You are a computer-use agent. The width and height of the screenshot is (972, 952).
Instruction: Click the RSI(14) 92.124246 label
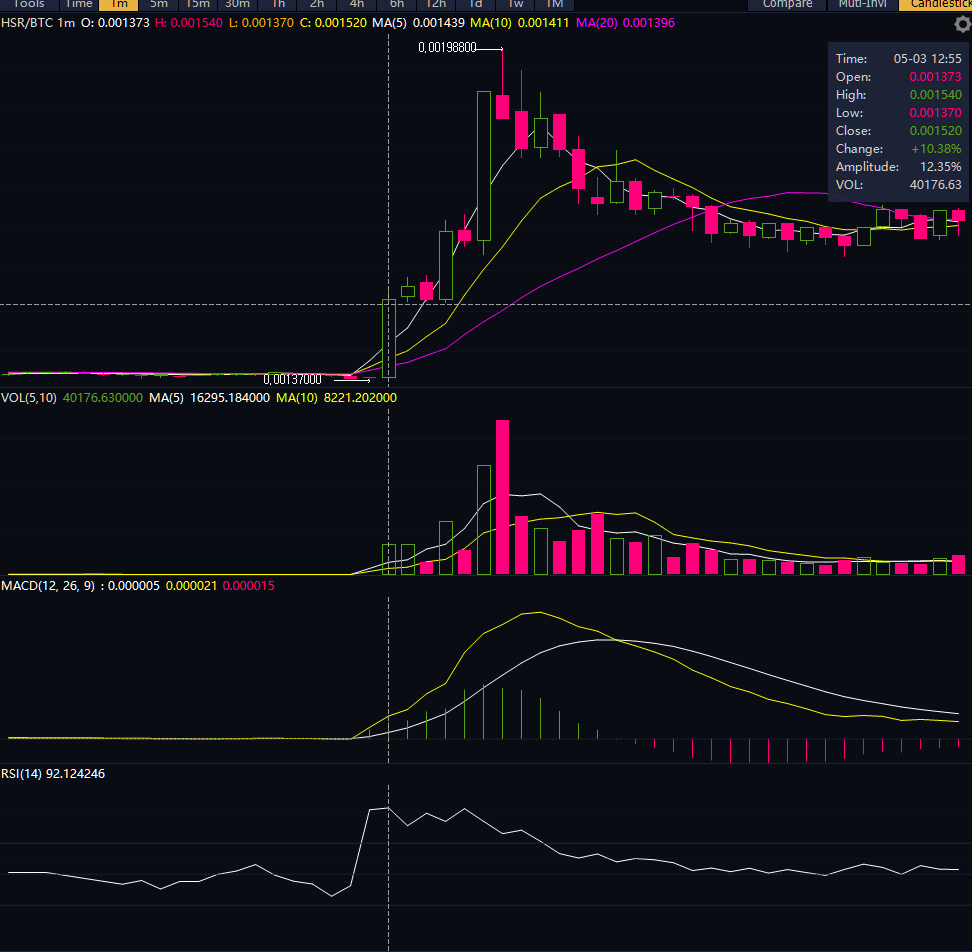[x=53, y=774]
